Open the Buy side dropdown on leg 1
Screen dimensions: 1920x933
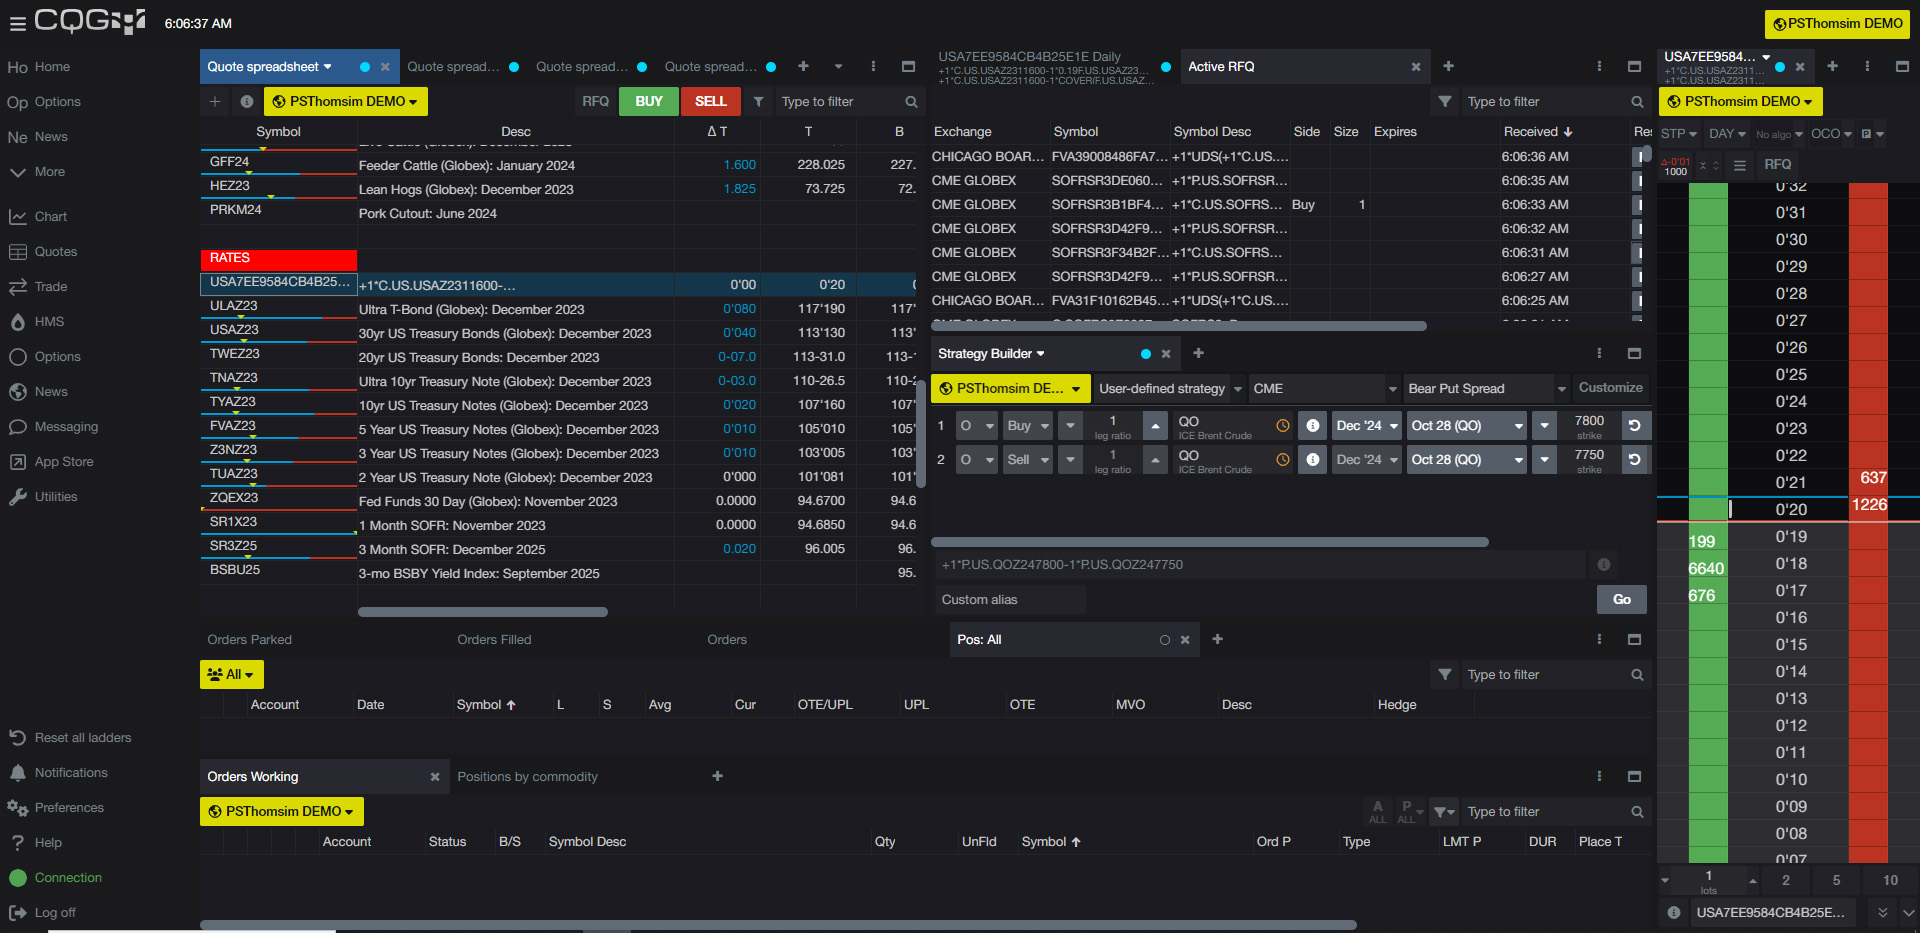coord(1028,426)
